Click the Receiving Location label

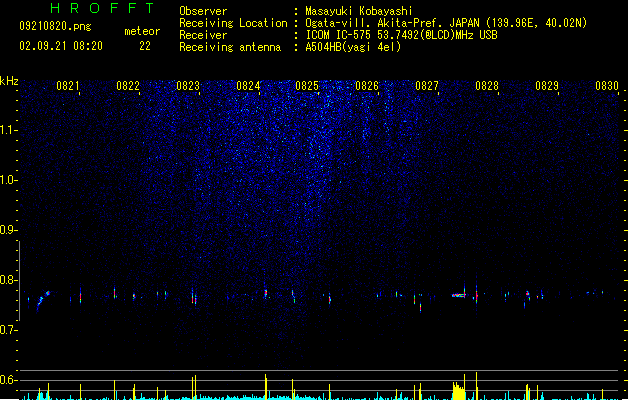point(233,23)
